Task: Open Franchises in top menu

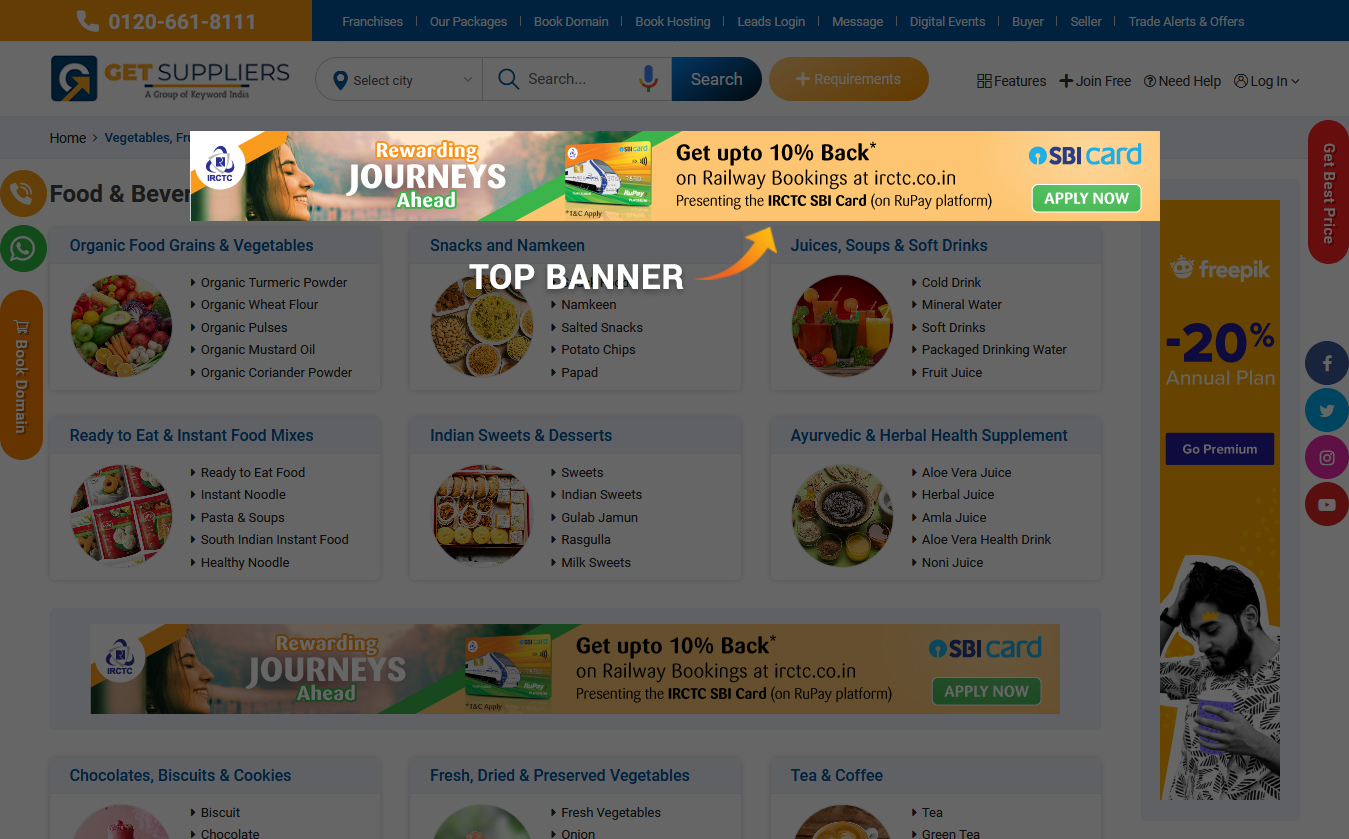Action: tap(372, 21)
